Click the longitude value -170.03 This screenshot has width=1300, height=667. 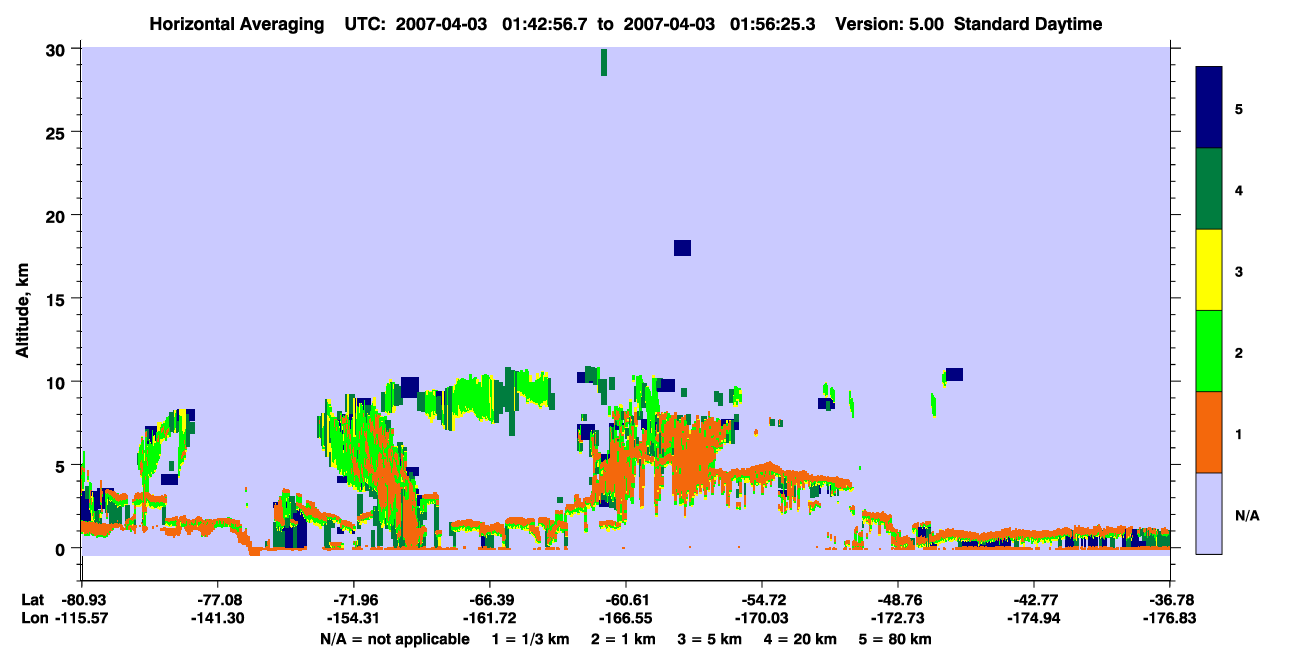tap(762, 618)
